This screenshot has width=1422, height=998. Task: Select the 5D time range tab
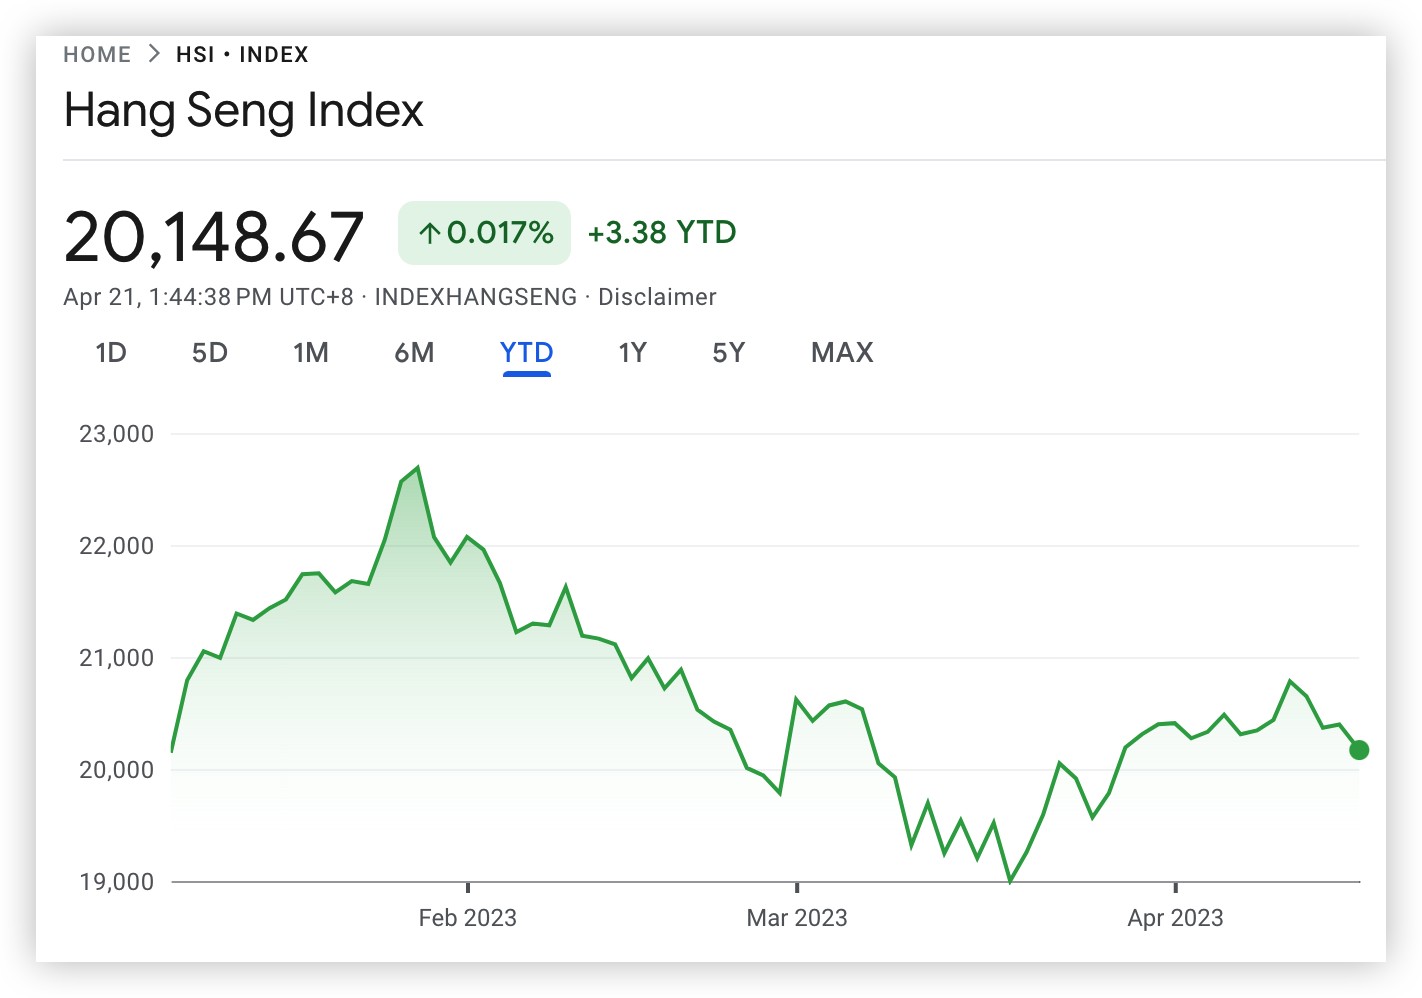[x=210, y=353]
